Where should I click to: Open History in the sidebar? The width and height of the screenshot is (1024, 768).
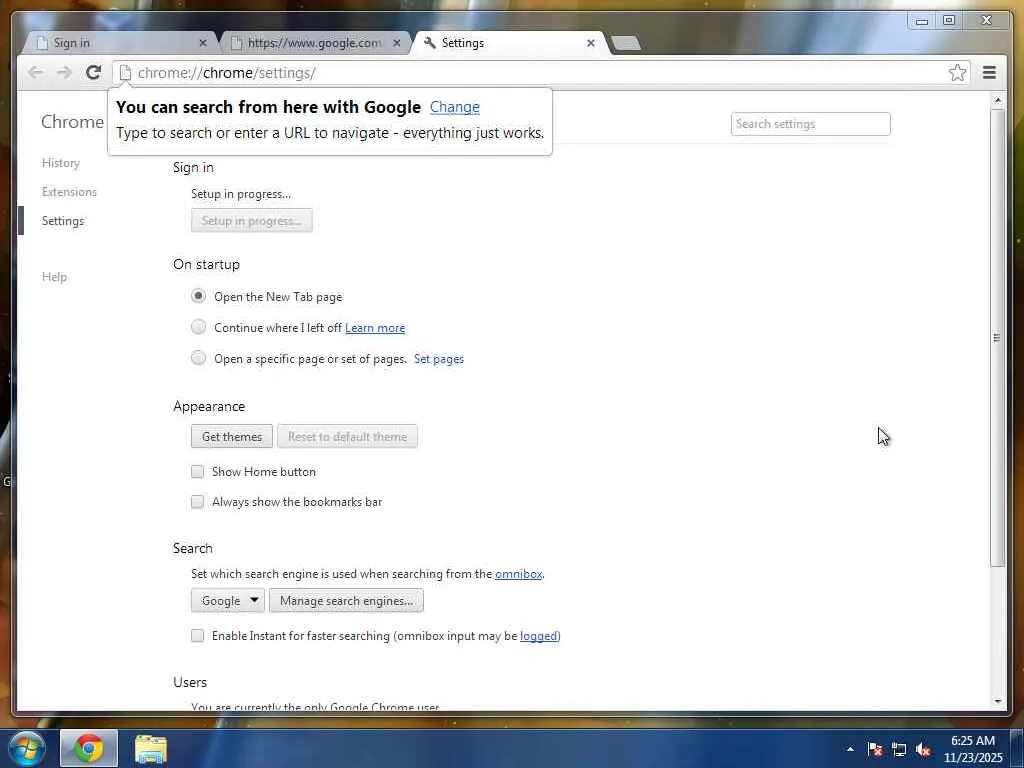pyautogui.click(x=61, y=163)
